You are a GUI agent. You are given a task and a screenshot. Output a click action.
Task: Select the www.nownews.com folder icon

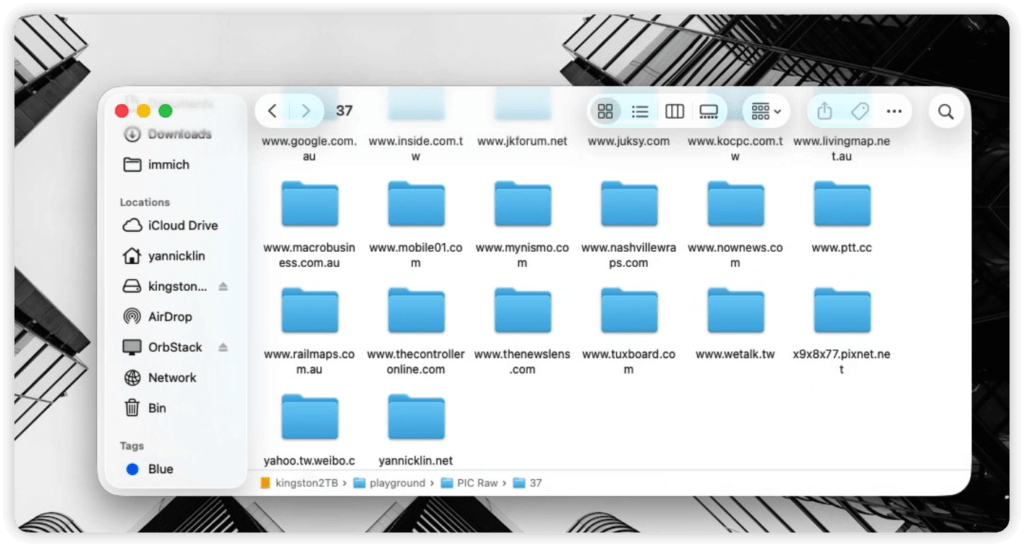pyautogui.click(x=735, y=204)
